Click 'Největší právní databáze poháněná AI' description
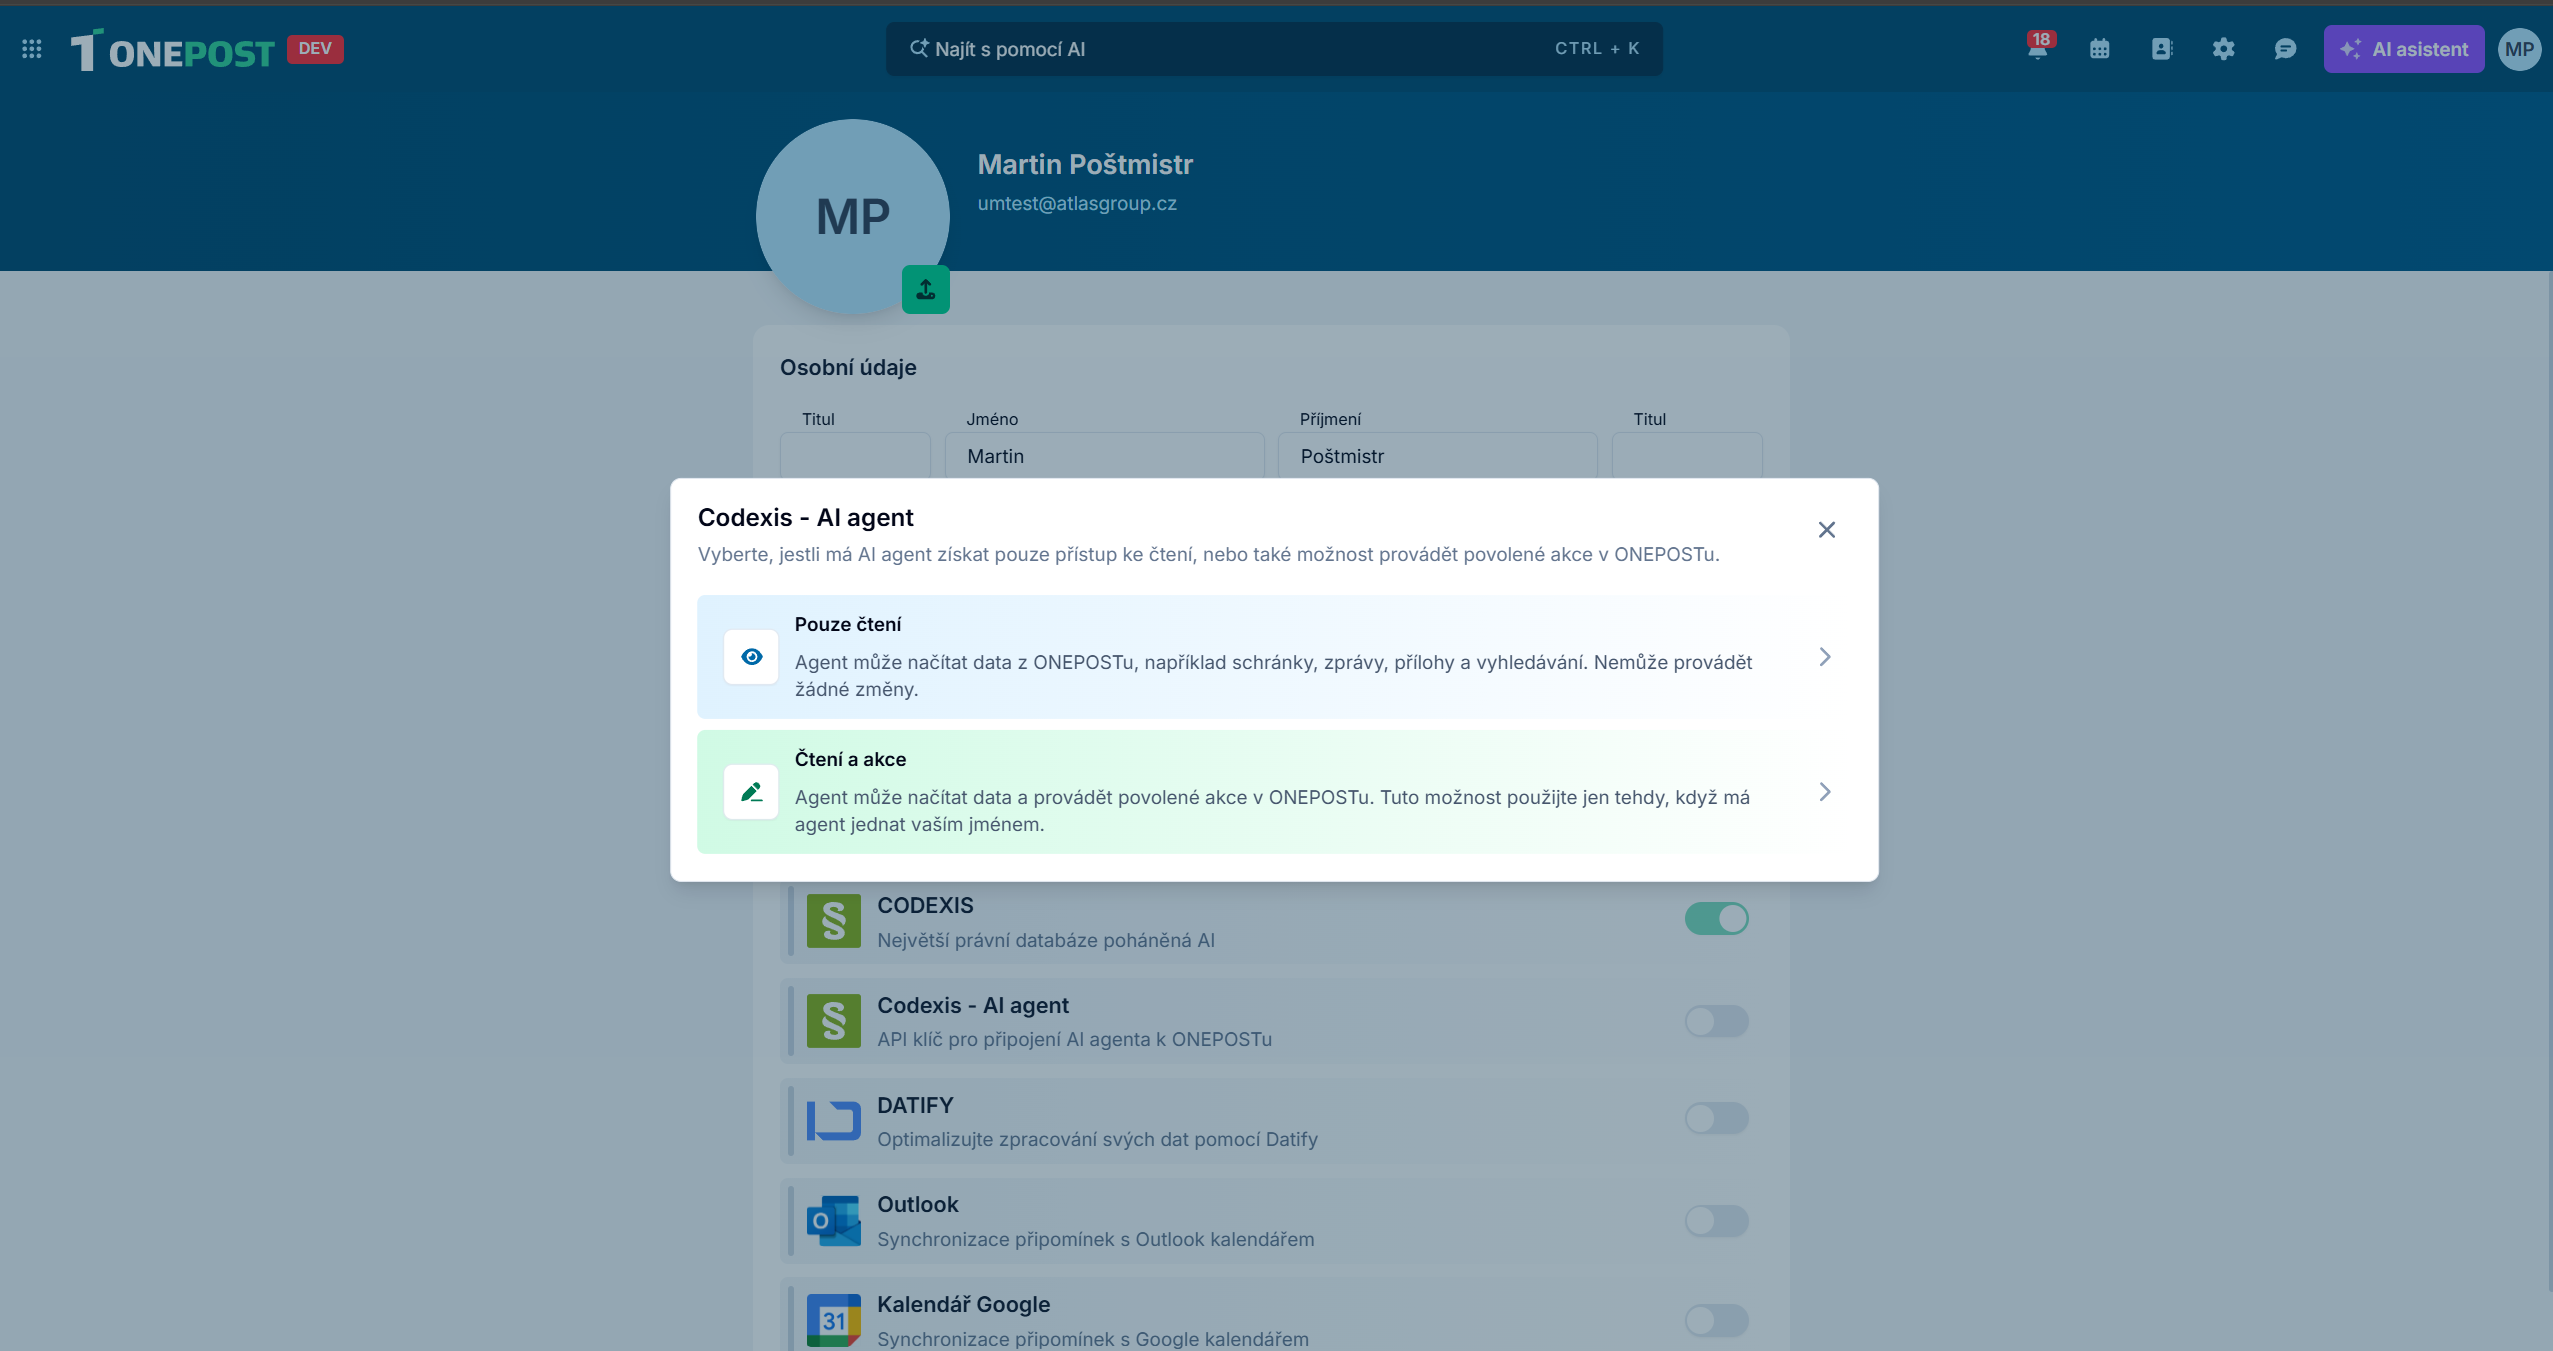The height and width of the screenshot is (1351, 2553). pos(1046,941)
